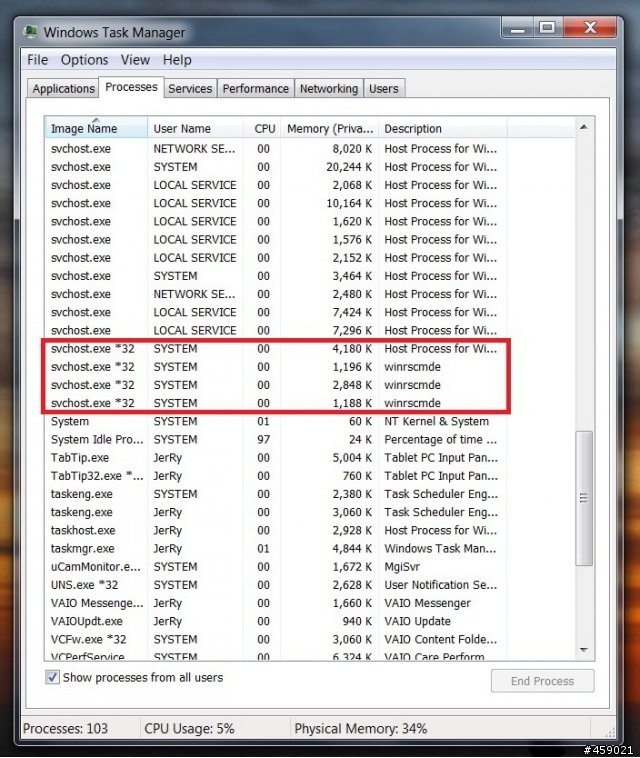Select svchost.exe row using 7,296 K
Image resolution: width=640 pixels, height=758 pixels.
(x=276, y=330)
